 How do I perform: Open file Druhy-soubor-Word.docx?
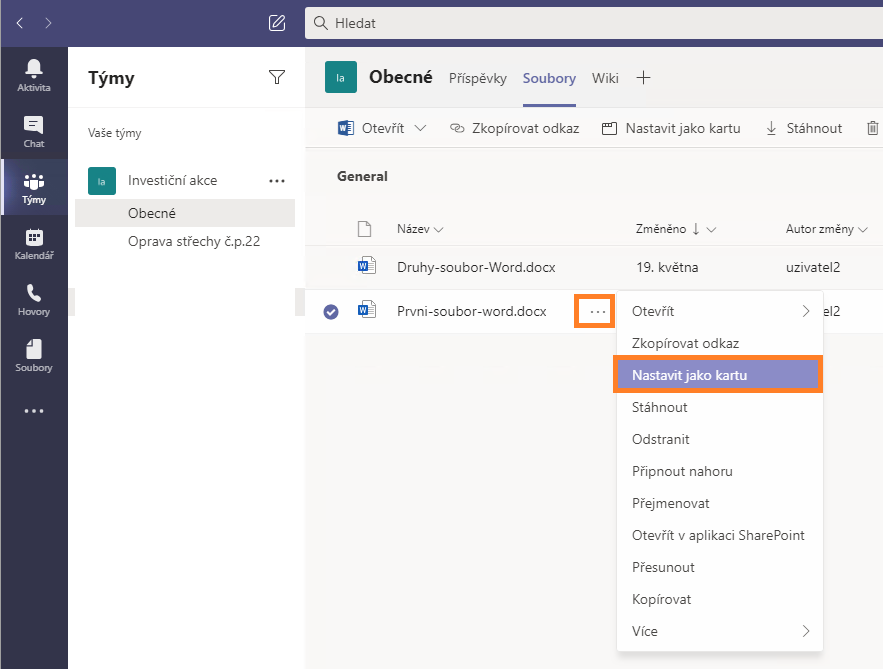pos(476,267)
